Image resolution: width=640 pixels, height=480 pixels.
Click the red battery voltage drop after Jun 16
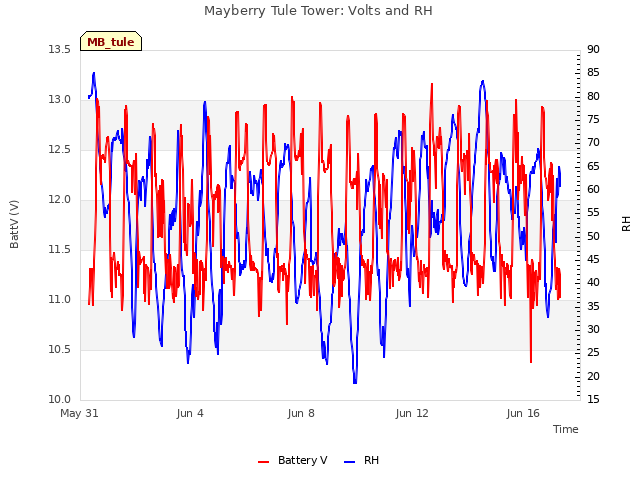[531, 361]
